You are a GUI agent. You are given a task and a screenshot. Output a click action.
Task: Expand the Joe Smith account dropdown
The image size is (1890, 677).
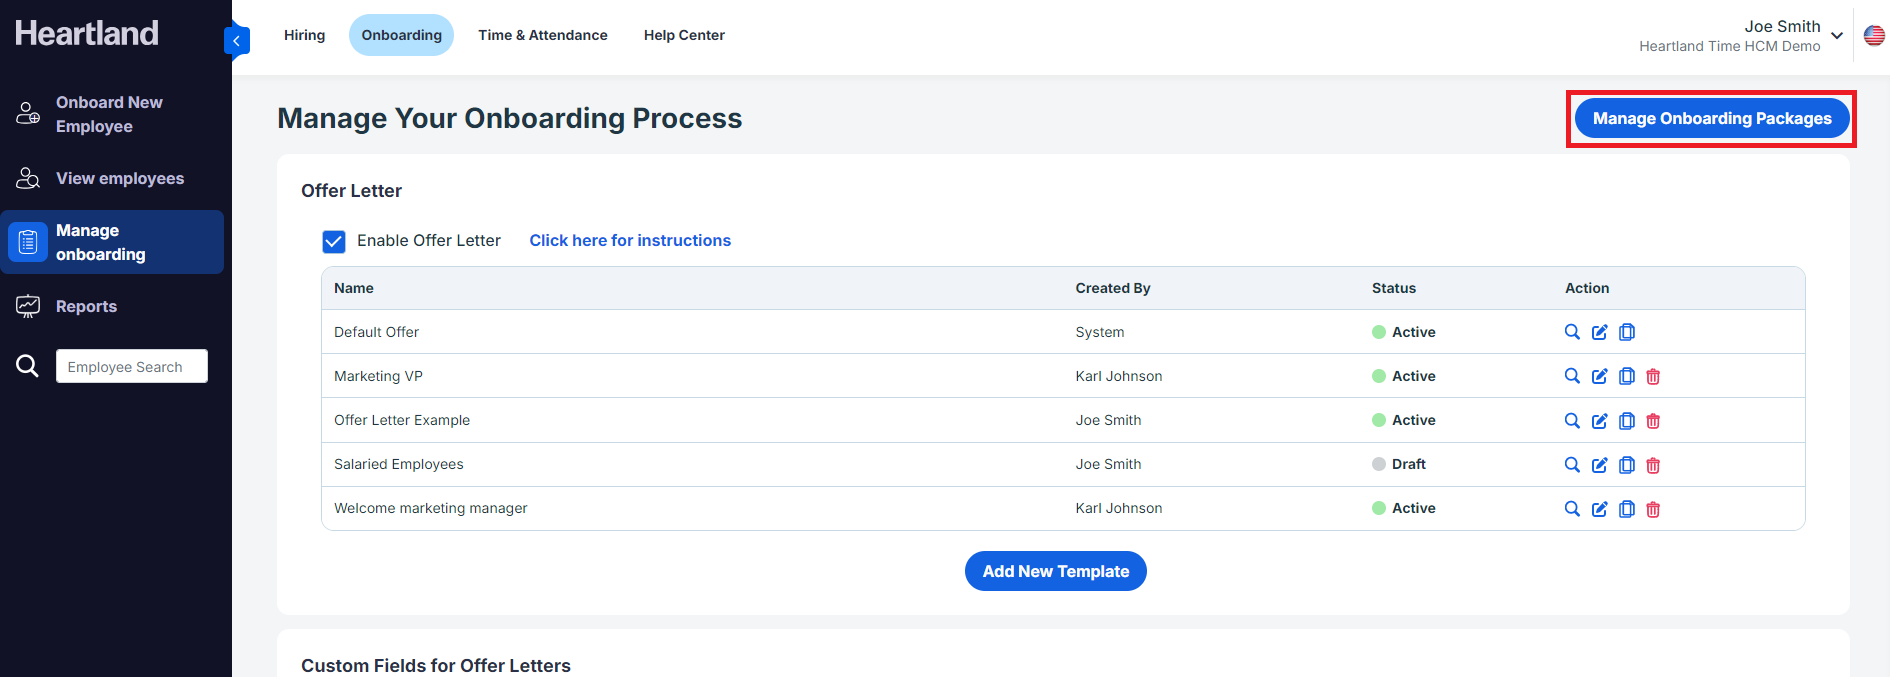pos(1836,36)
